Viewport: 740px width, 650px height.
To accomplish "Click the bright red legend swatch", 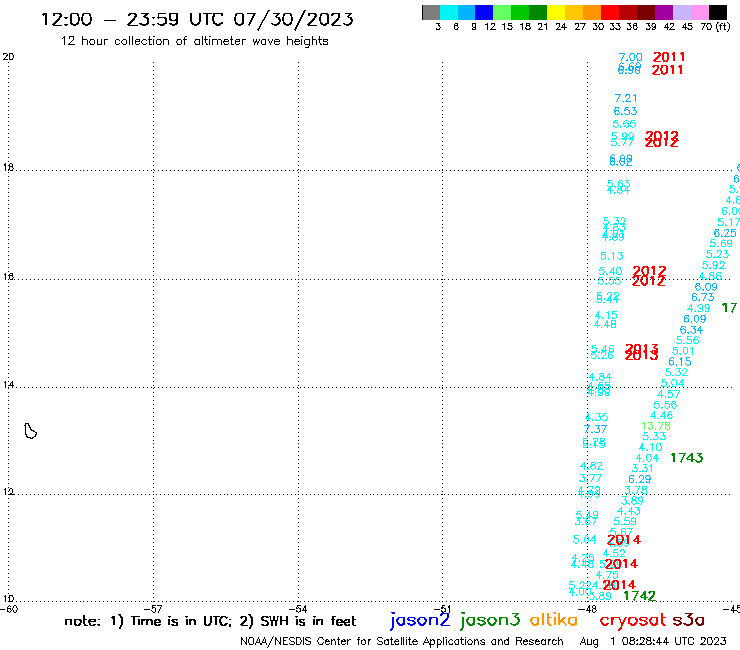I will pos(610,12).
